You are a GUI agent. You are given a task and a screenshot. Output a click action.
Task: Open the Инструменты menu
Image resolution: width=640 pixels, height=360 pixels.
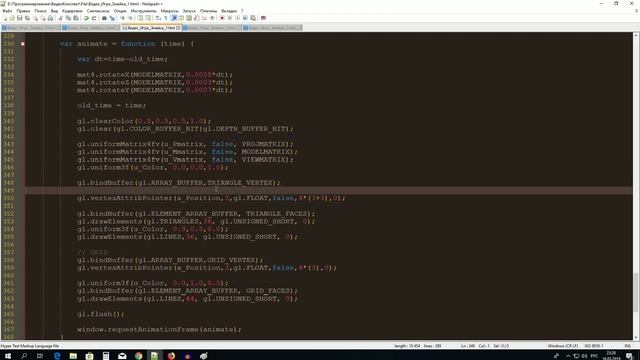tap(143, 11)
